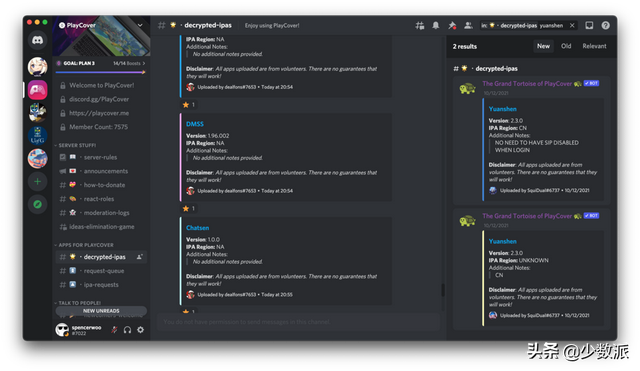The width and height of the screenshot is (640, 371).
Task: Collapse the SERVER STUFF category
Action: 75,145
